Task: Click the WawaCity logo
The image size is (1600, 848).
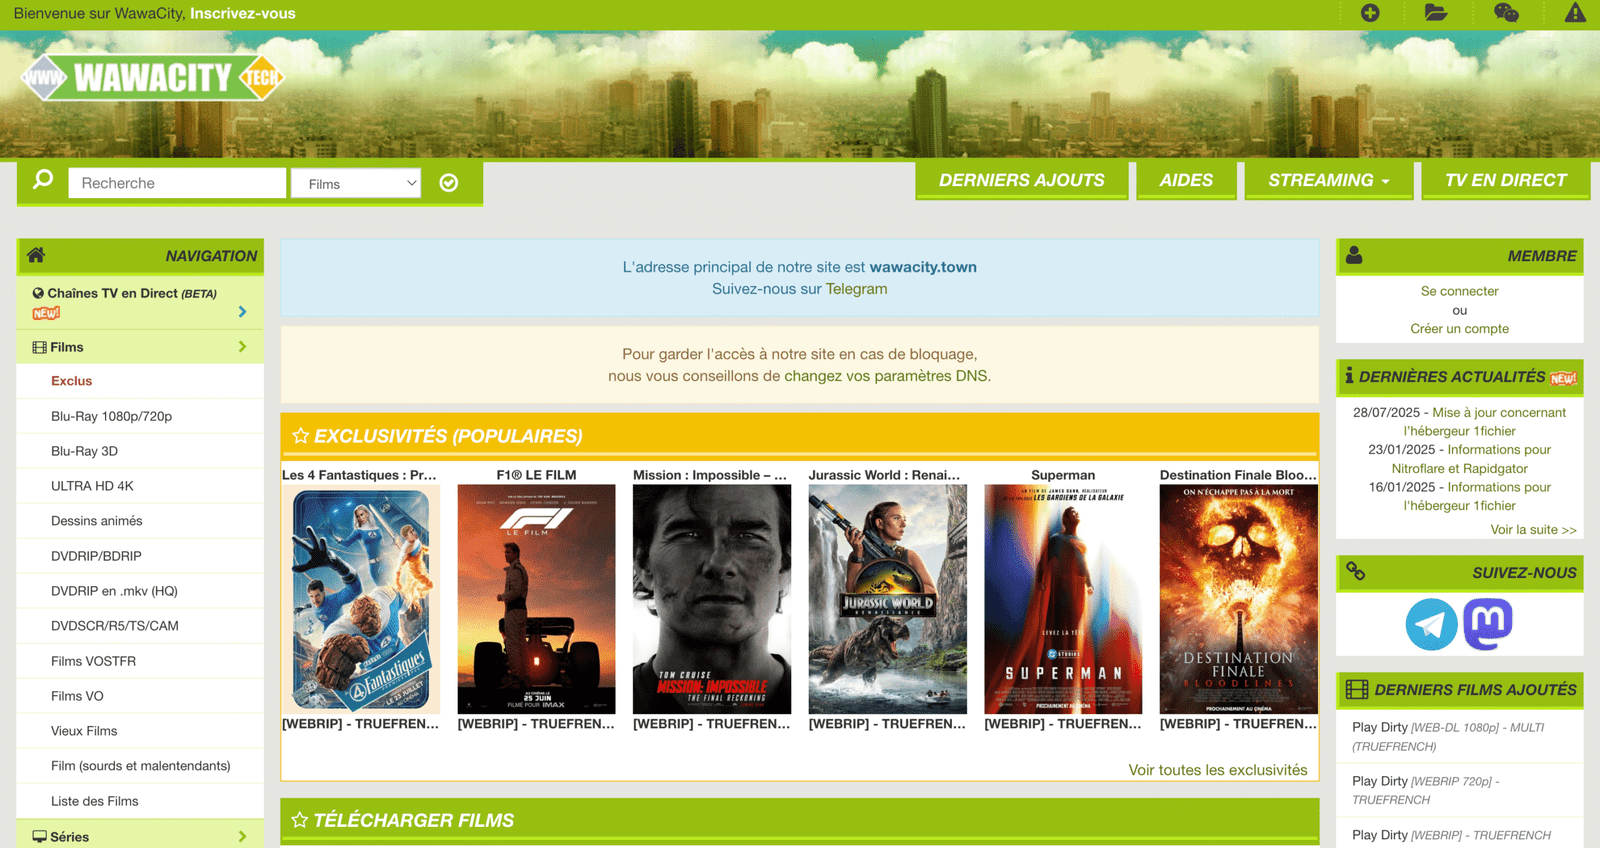Action: (x=152, y=78)
